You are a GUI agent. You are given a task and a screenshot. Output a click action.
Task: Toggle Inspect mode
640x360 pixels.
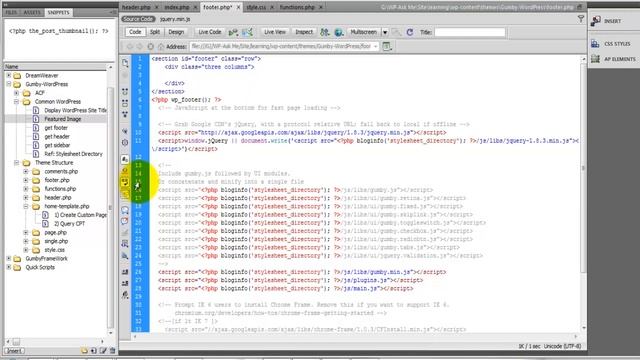304,32
